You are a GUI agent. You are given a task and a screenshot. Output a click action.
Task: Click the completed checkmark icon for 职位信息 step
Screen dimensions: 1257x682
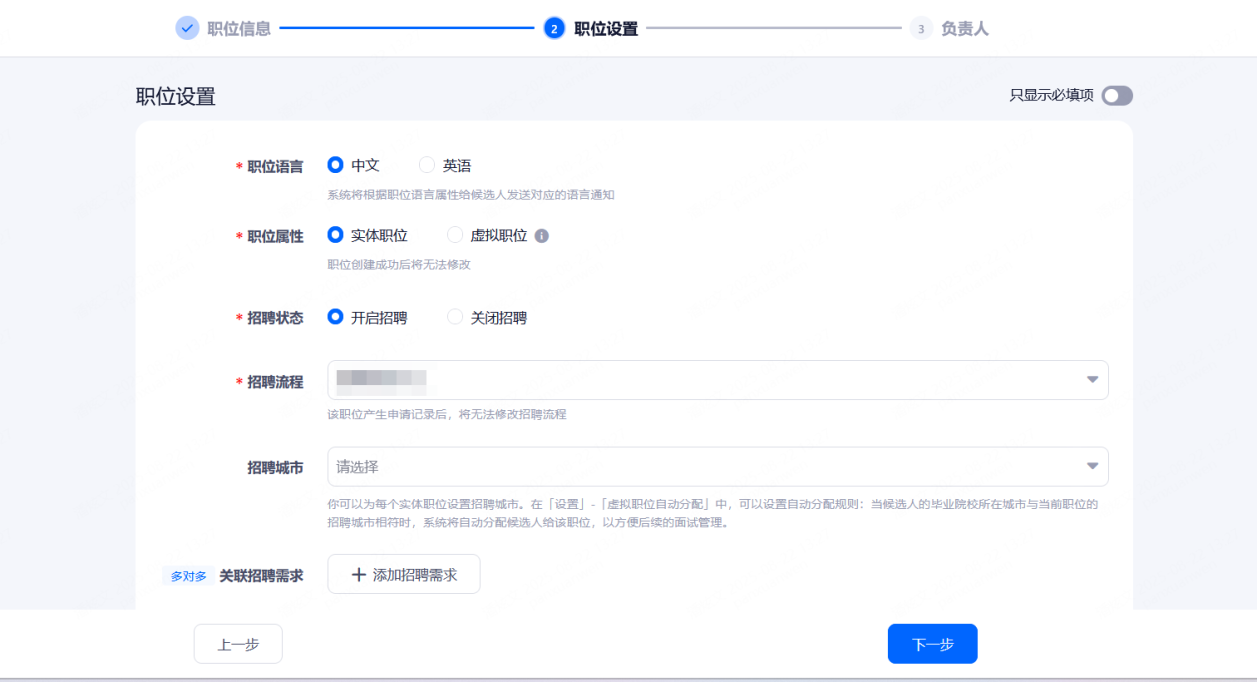pos(187,28)
